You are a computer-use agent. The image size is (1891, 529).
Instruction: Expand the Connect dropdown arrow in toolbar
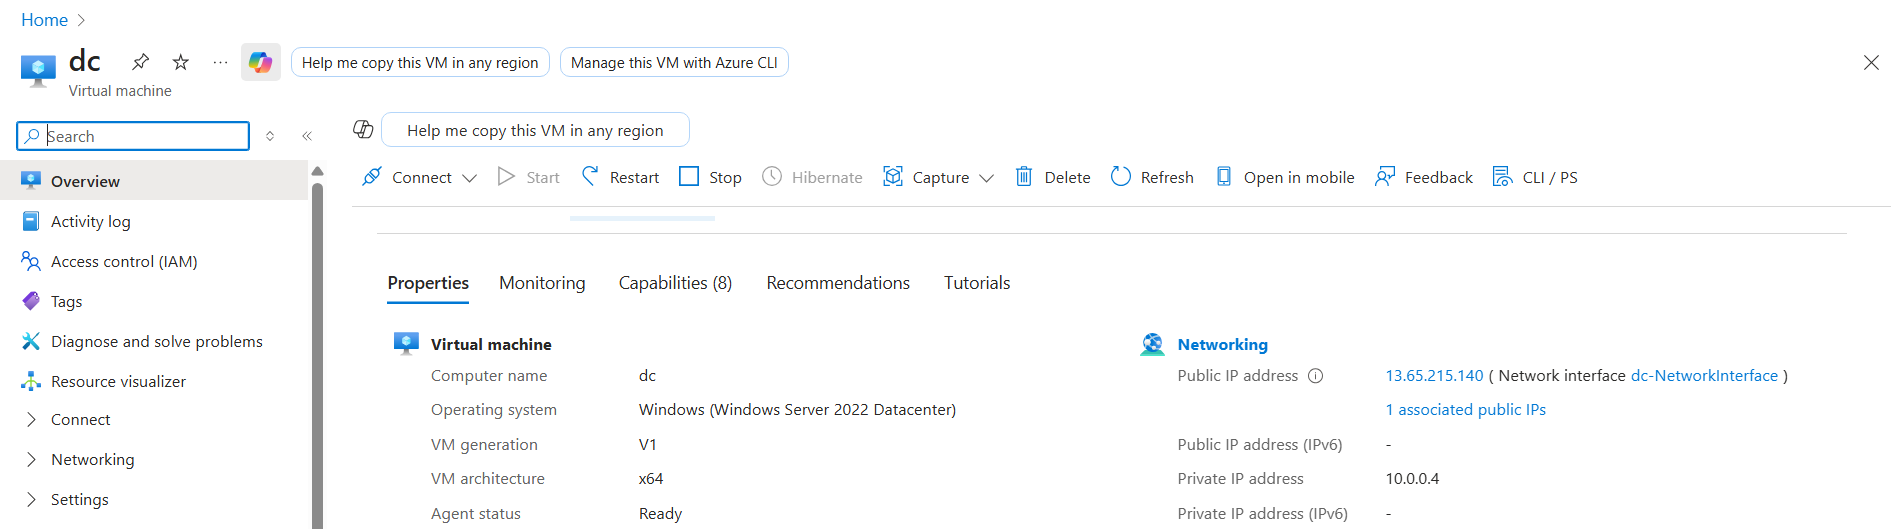point(469,178)
